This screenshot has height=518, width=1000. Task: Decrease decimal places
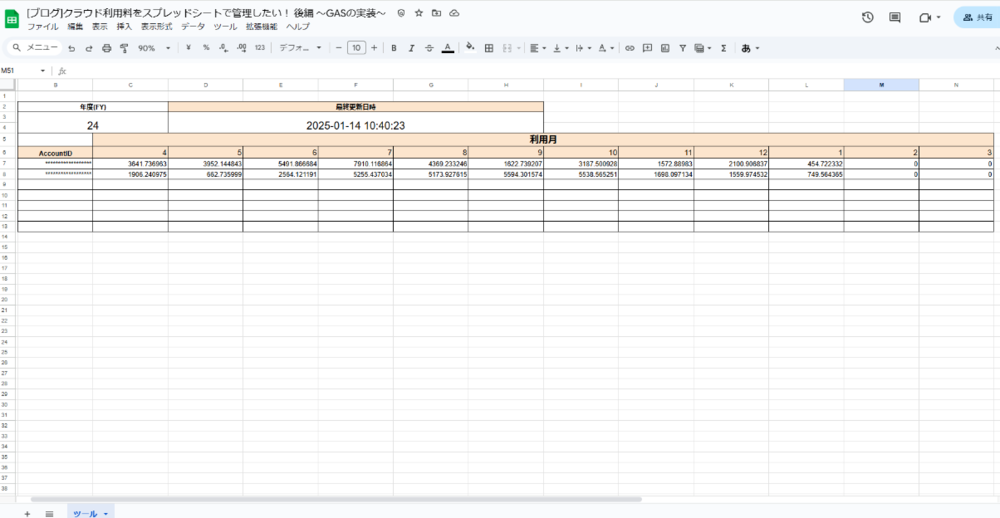(x=224, y=48)
